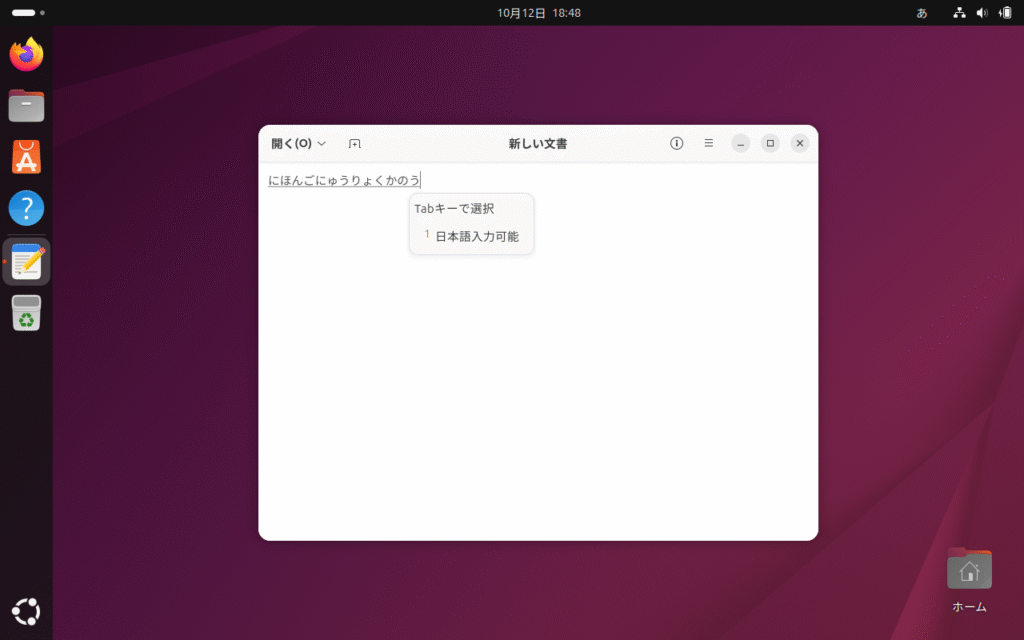Create a new tab with the plus icon
This screenshot has width=1024, height=640.
pyautogui.click(x=354, y=144)
